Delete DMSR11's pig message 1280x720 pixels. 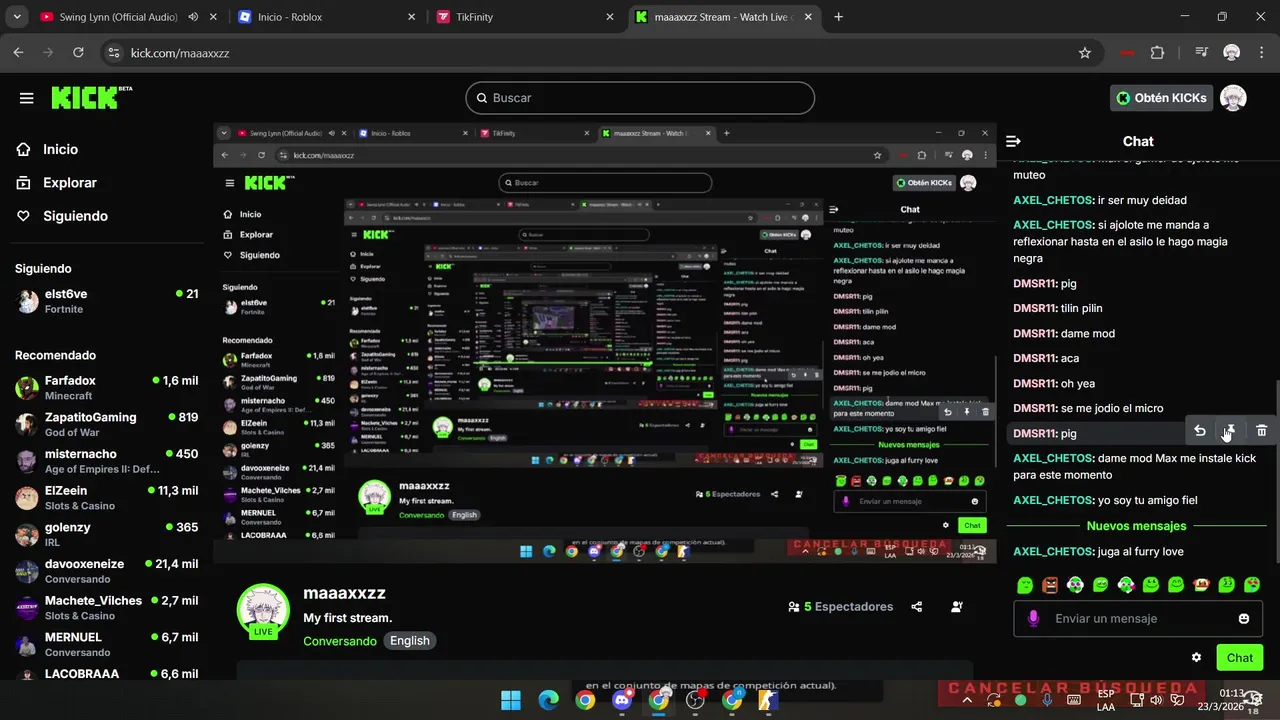1261,430
